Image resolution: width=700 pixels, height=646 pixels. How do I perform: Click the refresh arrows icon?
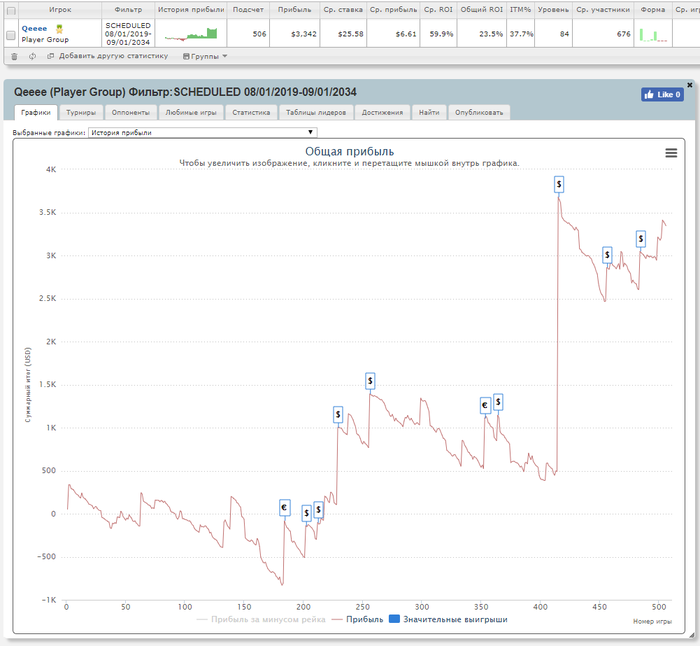coord(32,56)
